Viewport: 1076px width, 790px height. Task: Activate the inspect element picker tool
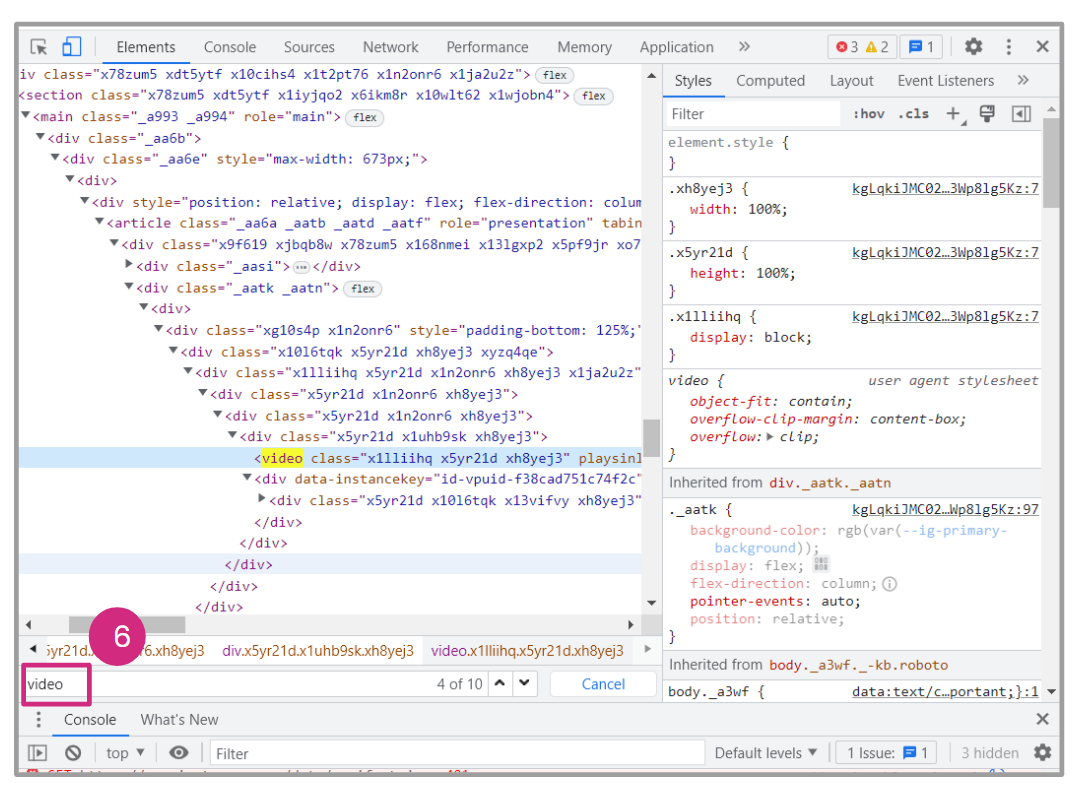(x=39, y=47)
